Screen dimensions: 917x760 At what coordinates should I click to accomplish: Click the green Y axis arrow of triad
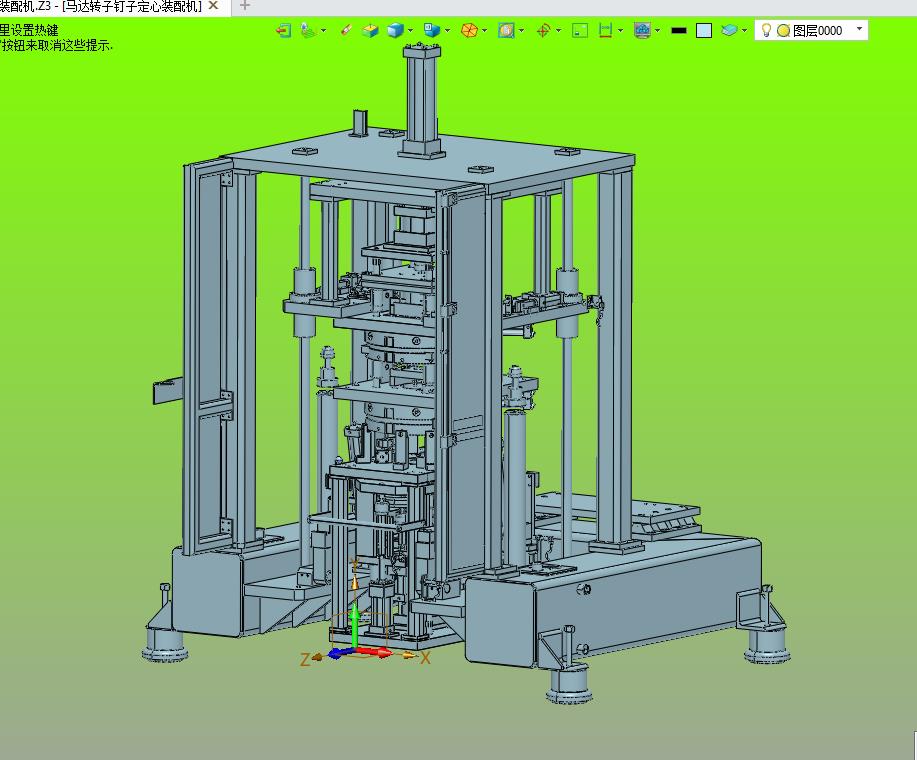(x=354, y=627)
